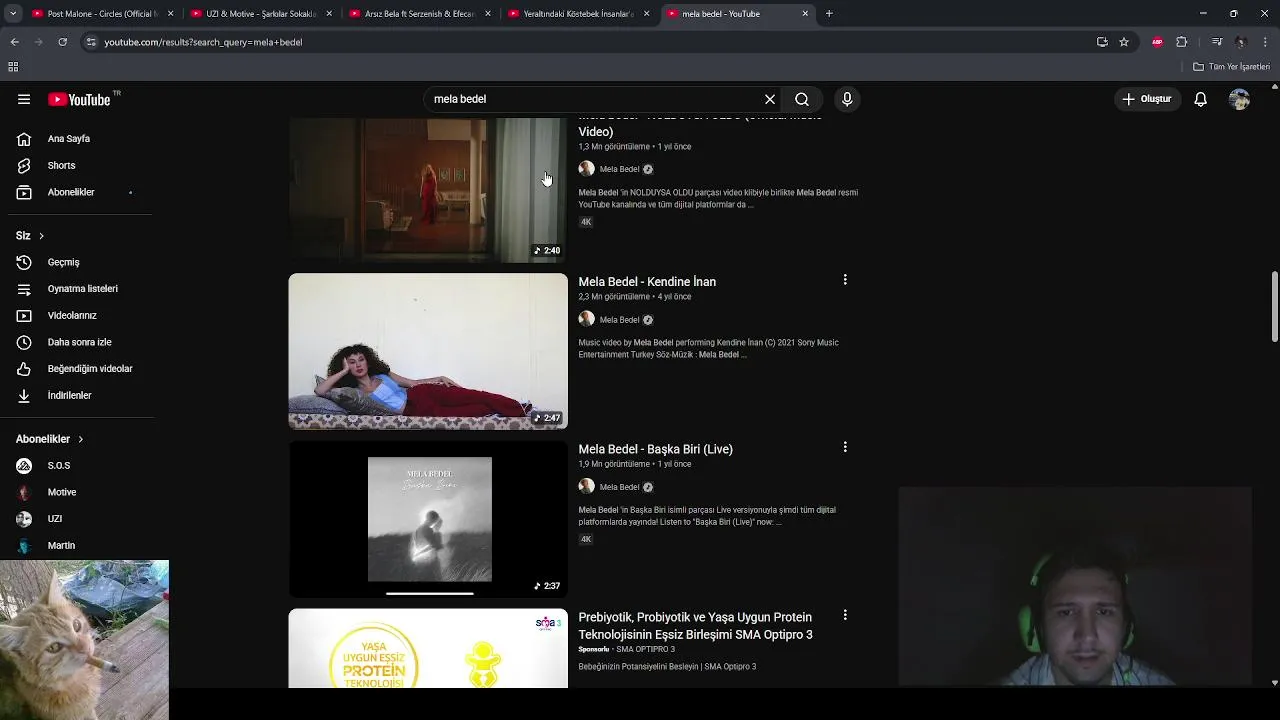The image size is (1280, 720).
Task: Expand the Abonelikler section header
Action: 50,439
